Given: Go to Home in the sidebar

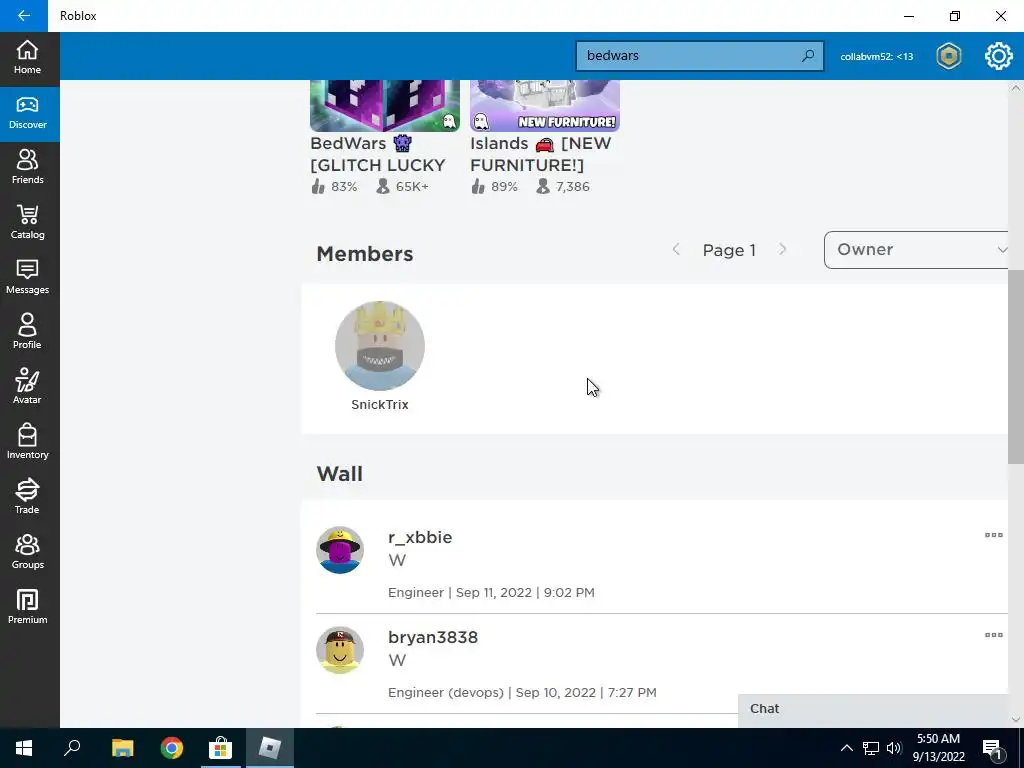Looking at the screenshot, I should coord(27,58).
